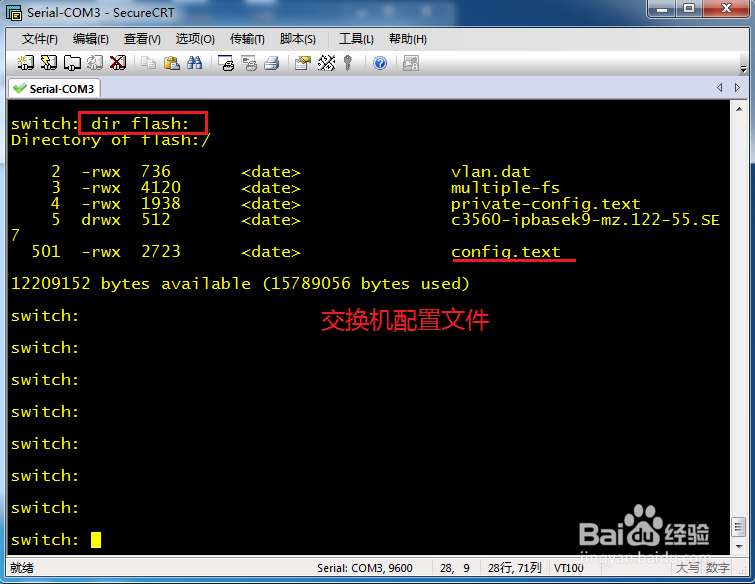This screenshot has width=755, height=584.
Task: Click the multiple-fs filename
Action: 506,188
